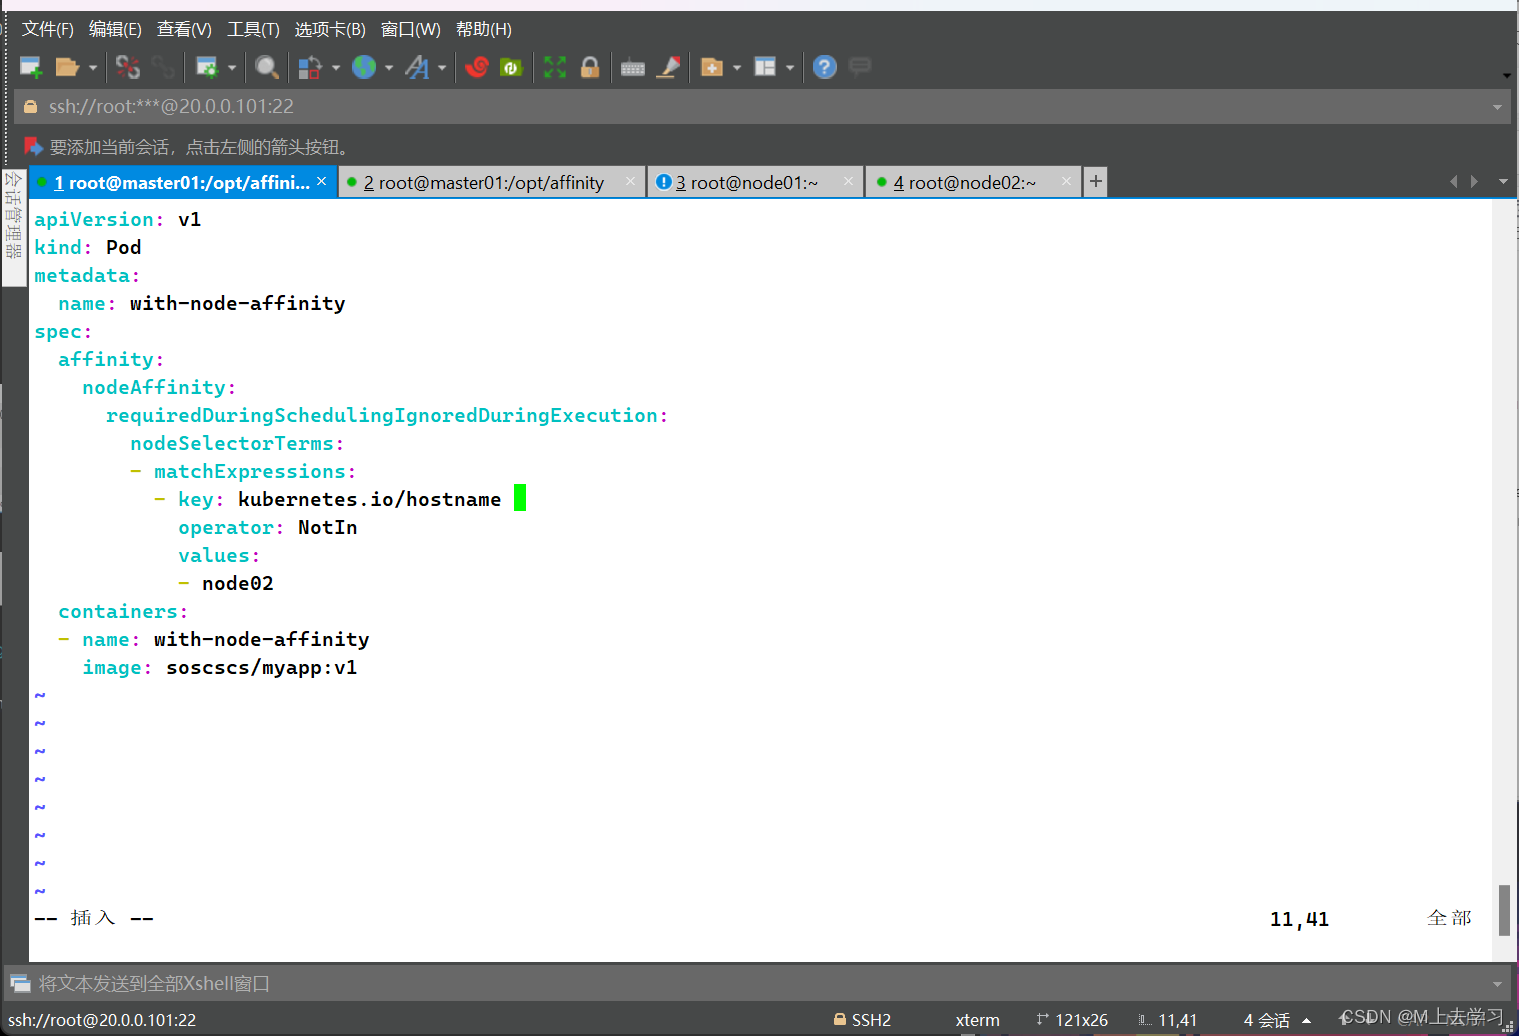
Task: Click the compose bar icon at bottom left
Action: click(x=20, y=984)
